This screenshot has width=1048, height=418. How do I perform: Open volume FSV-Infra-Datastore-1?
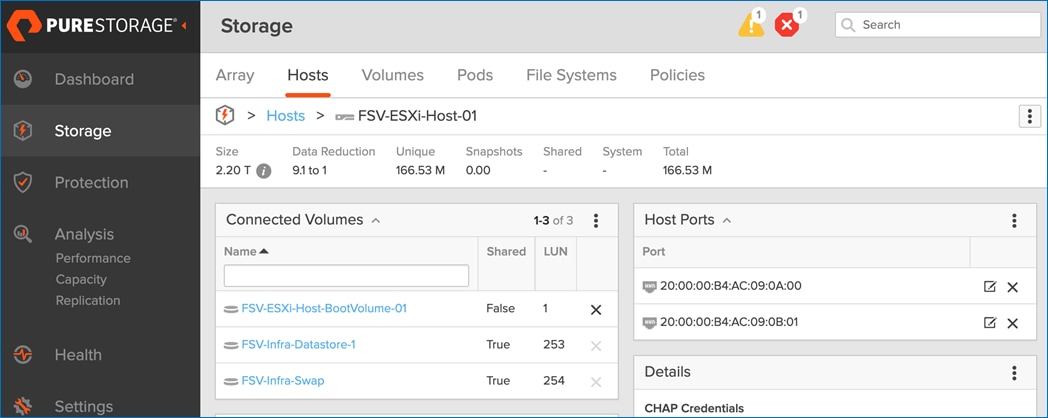(x=298, y=344)
